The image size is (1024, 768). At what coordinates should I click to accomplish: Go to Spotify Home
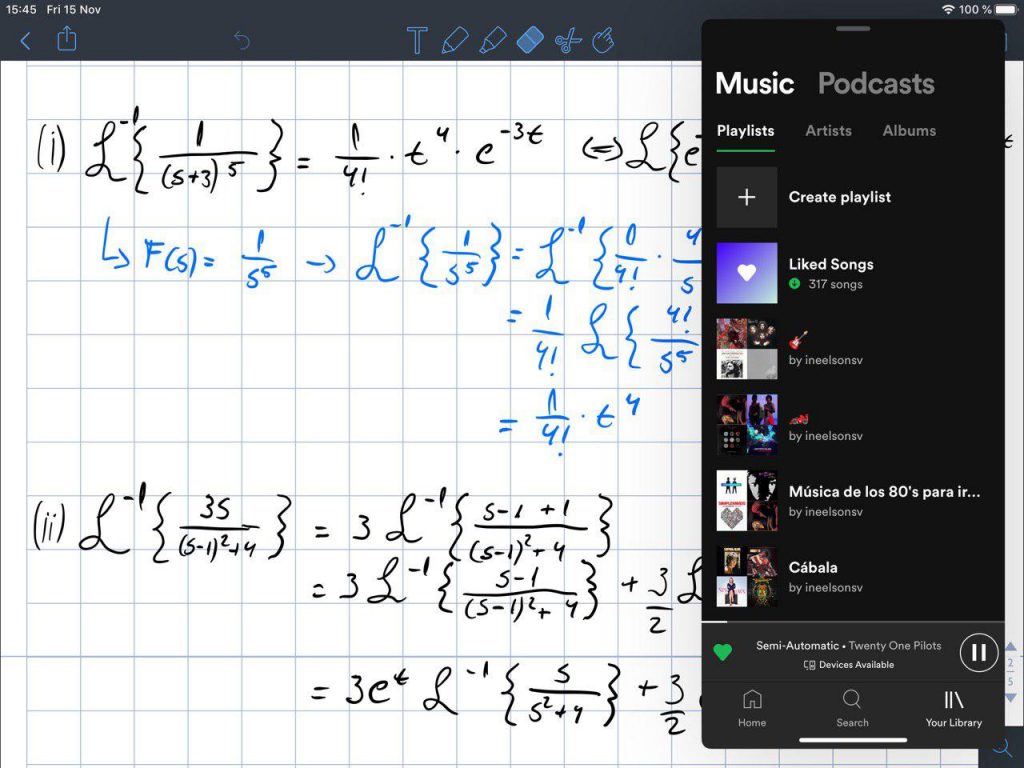pos(752,707)
